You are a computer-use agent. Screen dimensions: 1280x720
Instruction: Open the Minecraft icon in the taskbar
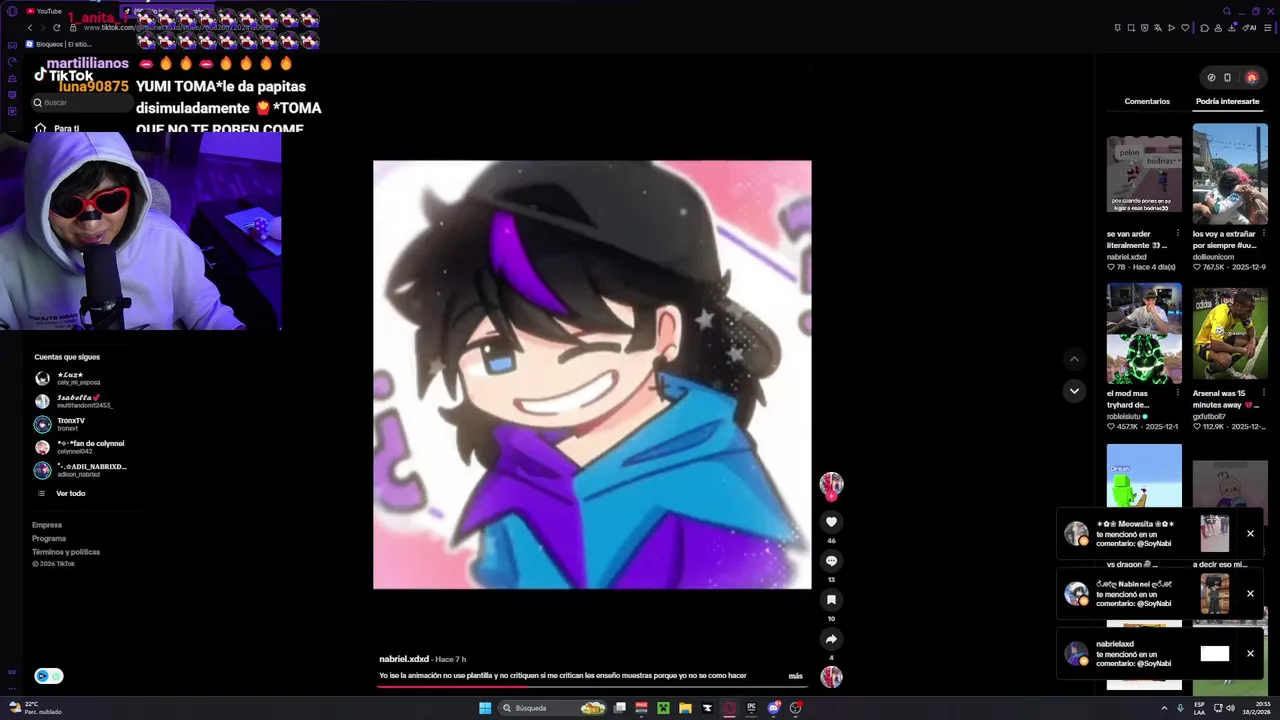(x=663, y=708)
